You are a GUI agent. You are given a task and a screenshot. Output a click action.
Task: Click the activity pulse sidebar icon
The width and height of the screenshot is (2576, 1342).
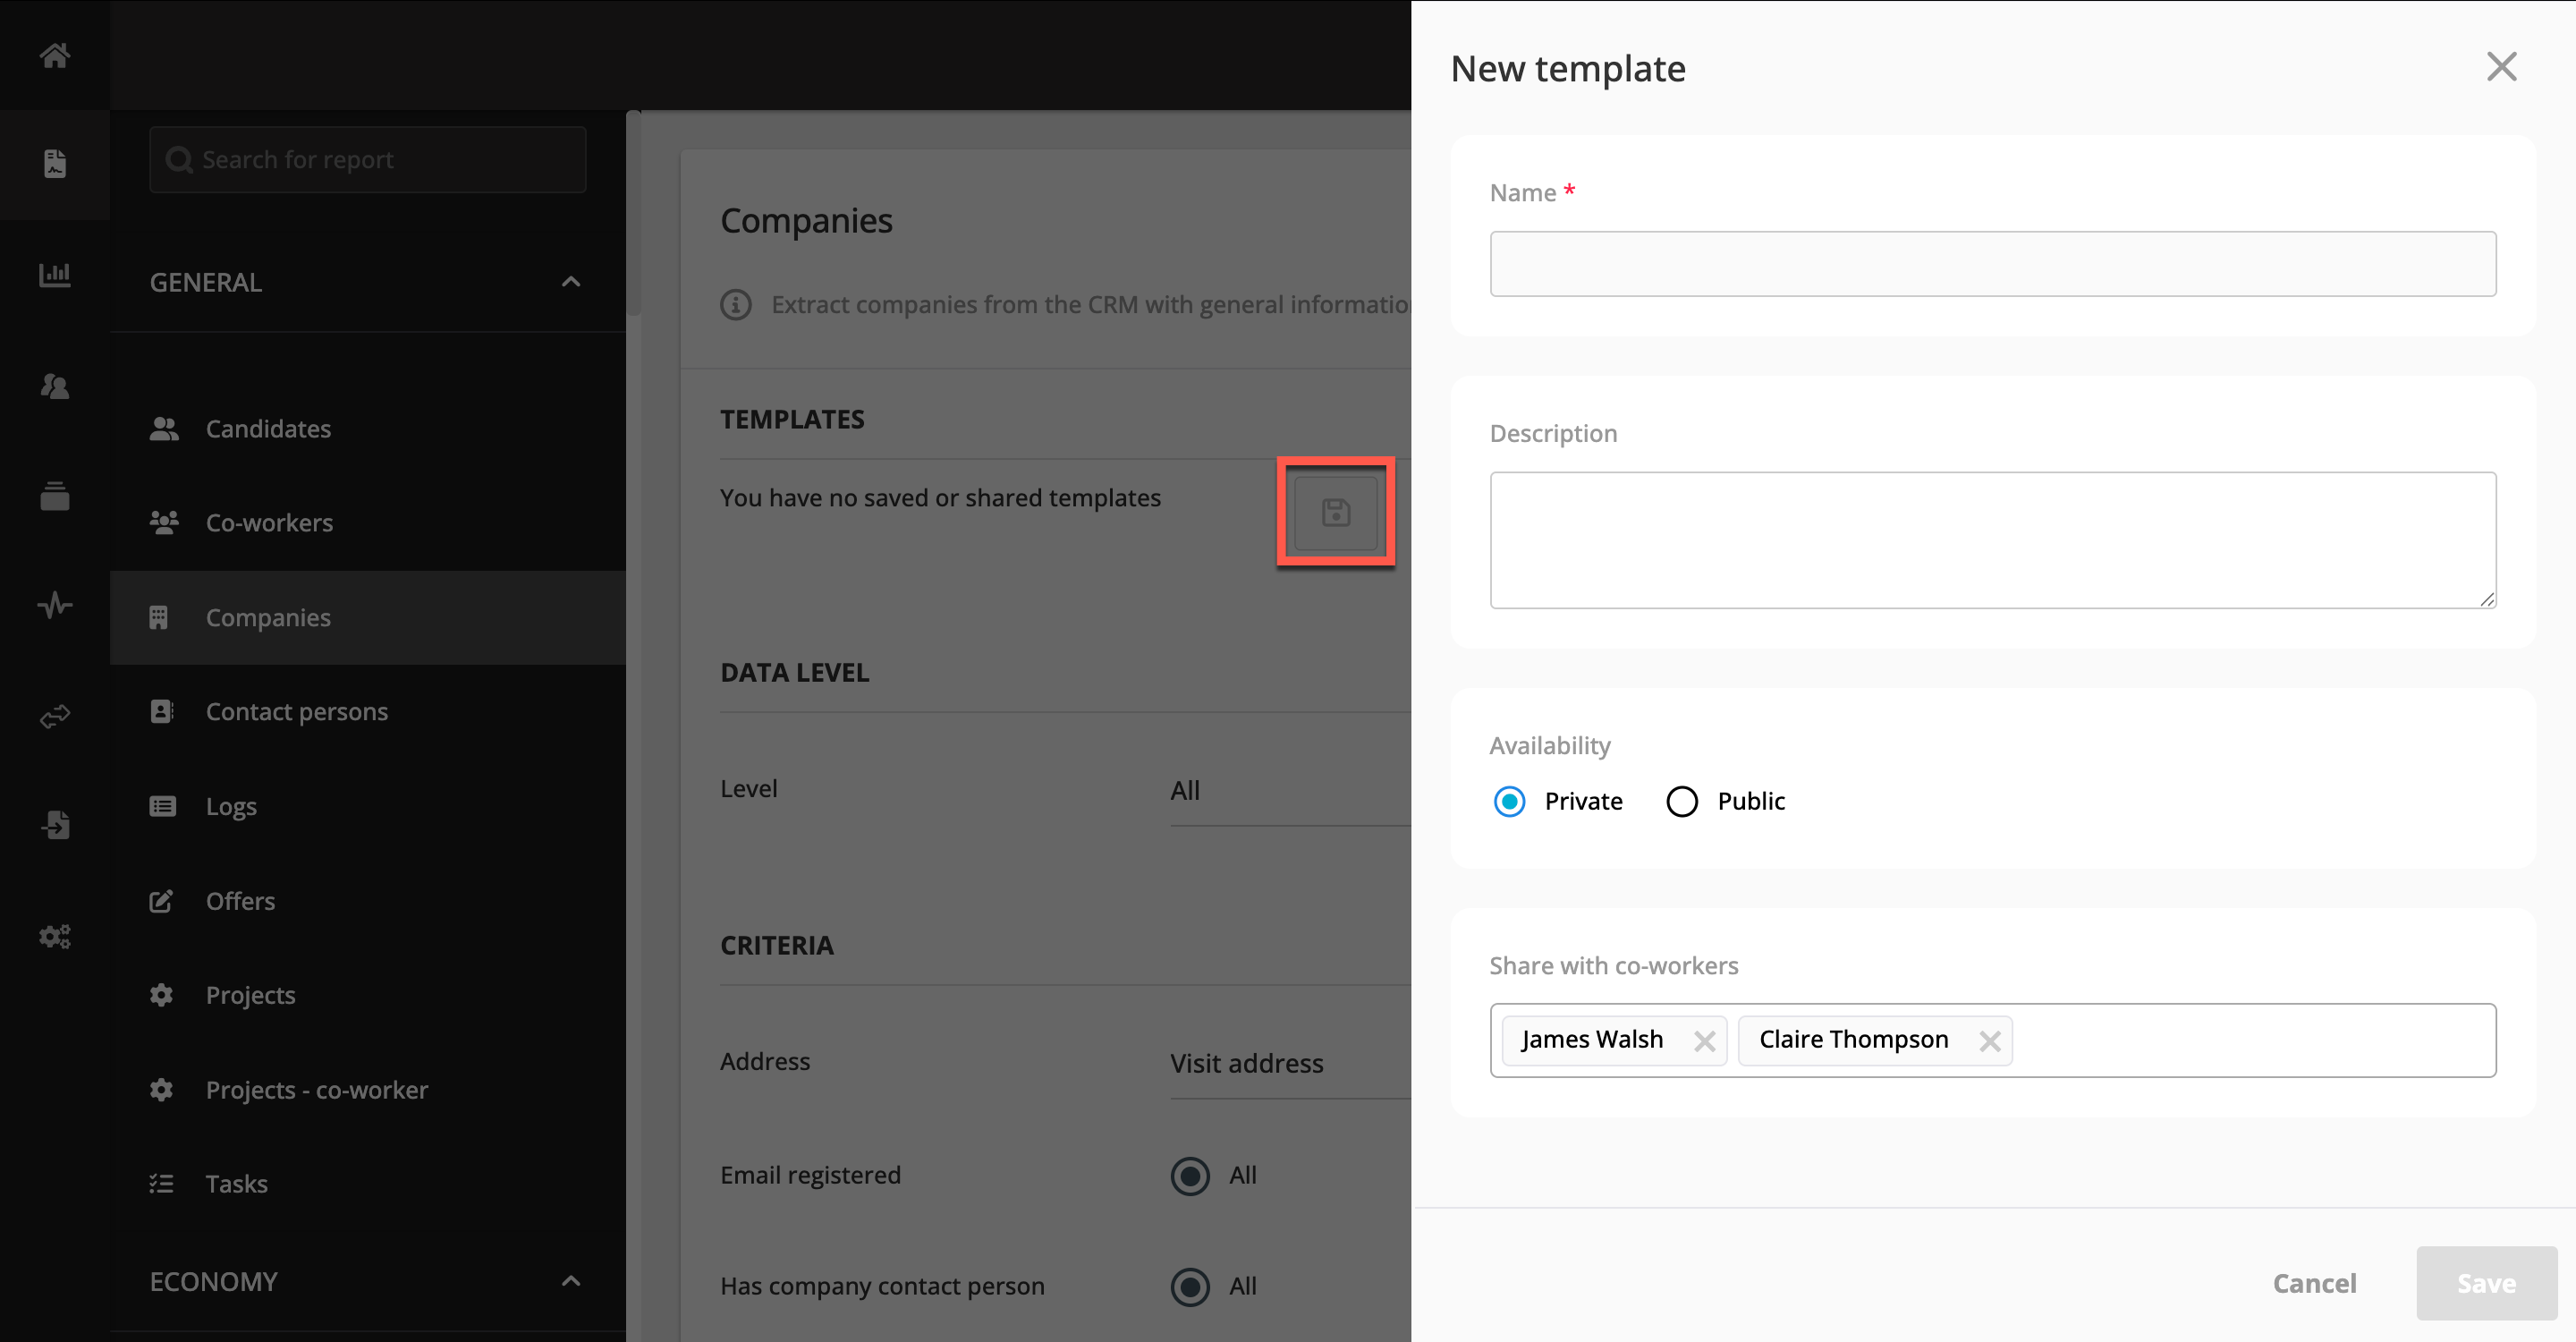click(55, 604)
